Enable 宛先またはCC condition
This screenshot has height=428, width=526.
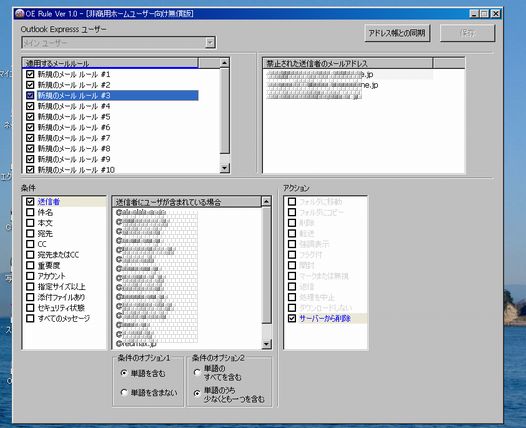tap(30, 255)
